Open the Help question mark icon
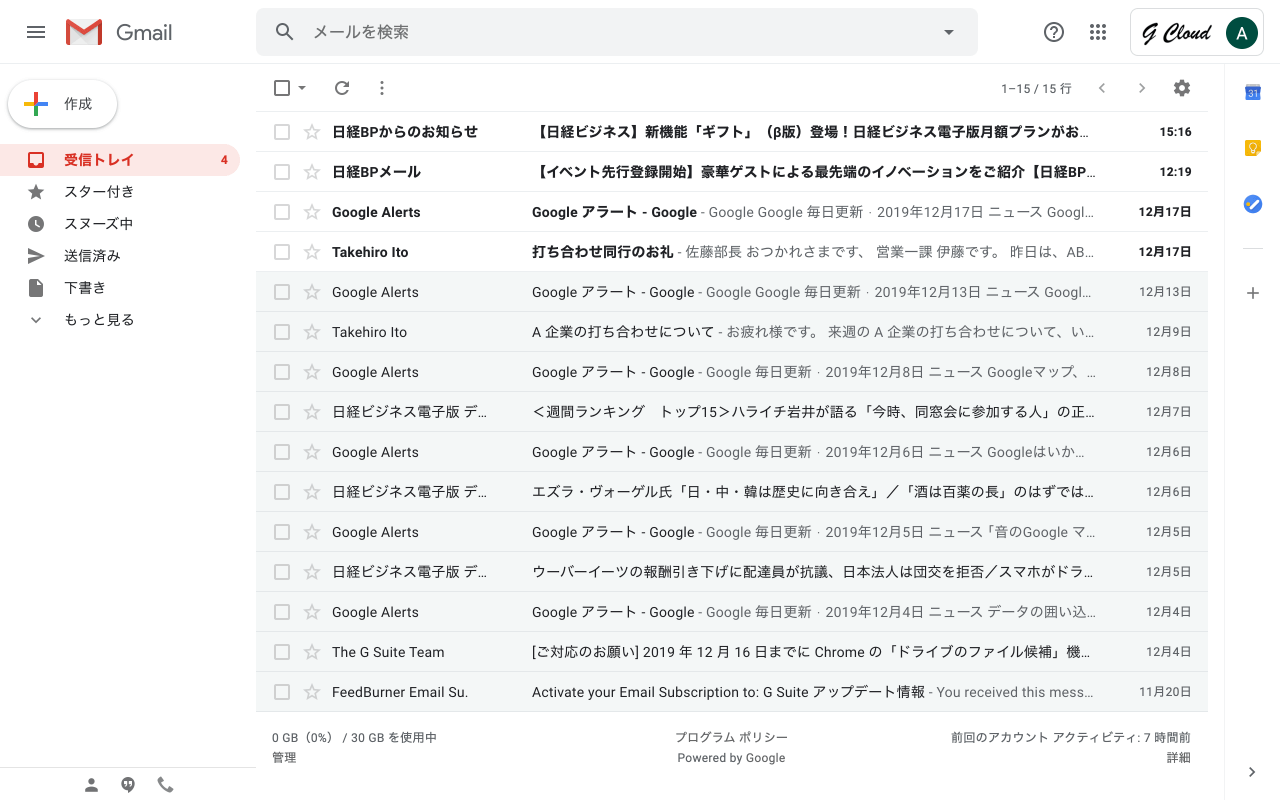This screenshot has width=1280, height=800. (1054, 32)
